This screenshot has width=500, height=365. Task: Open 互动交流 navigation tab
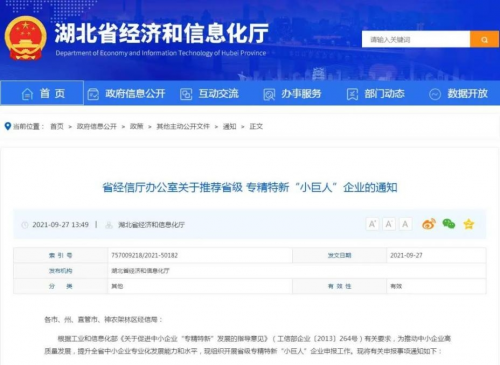218,94
